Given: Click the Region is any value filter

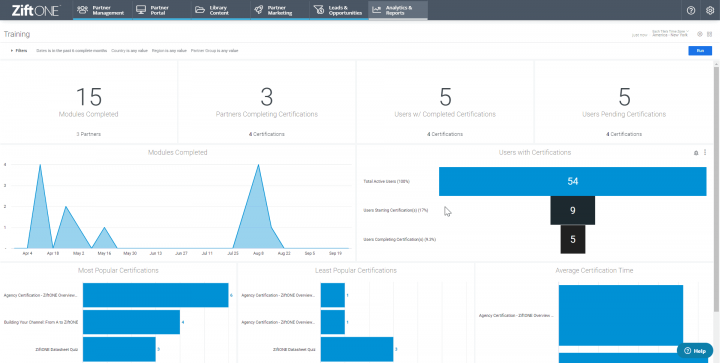Looking at the screenshot, I should tap(169, 50).
